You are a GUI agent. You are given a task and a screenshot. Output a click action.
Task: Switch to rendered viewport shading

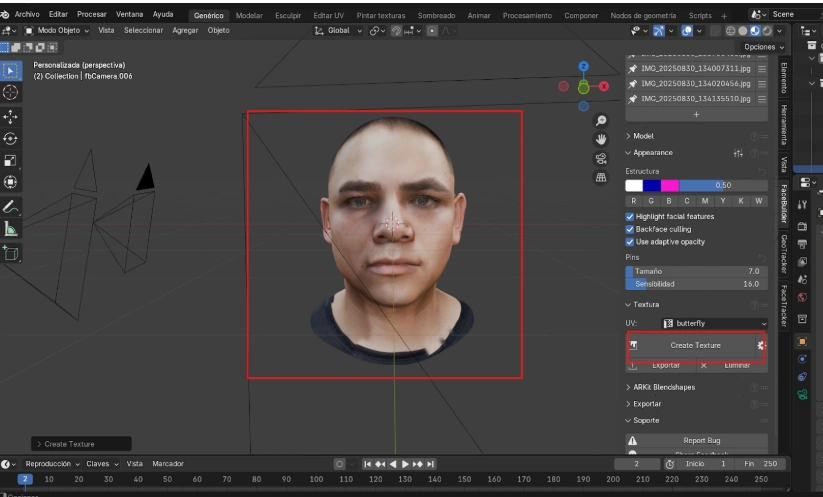[767, 31]
